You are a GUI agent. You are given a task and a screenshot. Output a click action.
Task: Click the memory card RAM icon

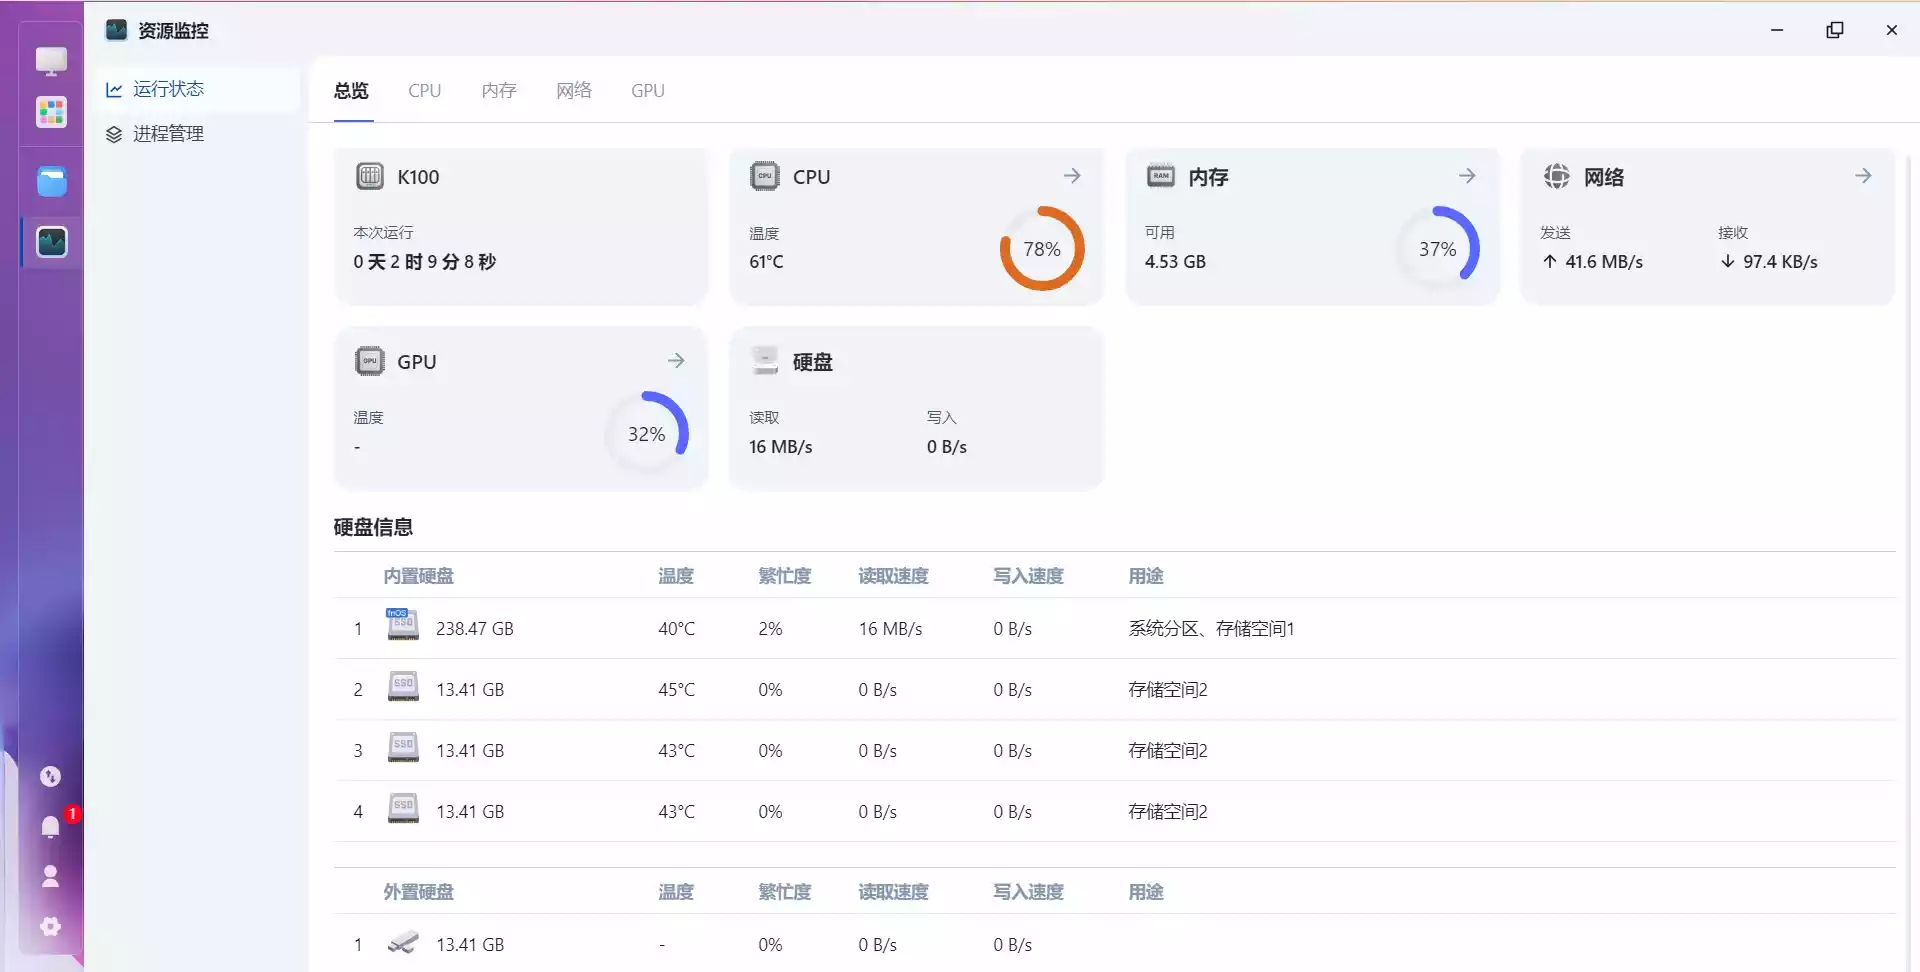(x=1161, y=176)
